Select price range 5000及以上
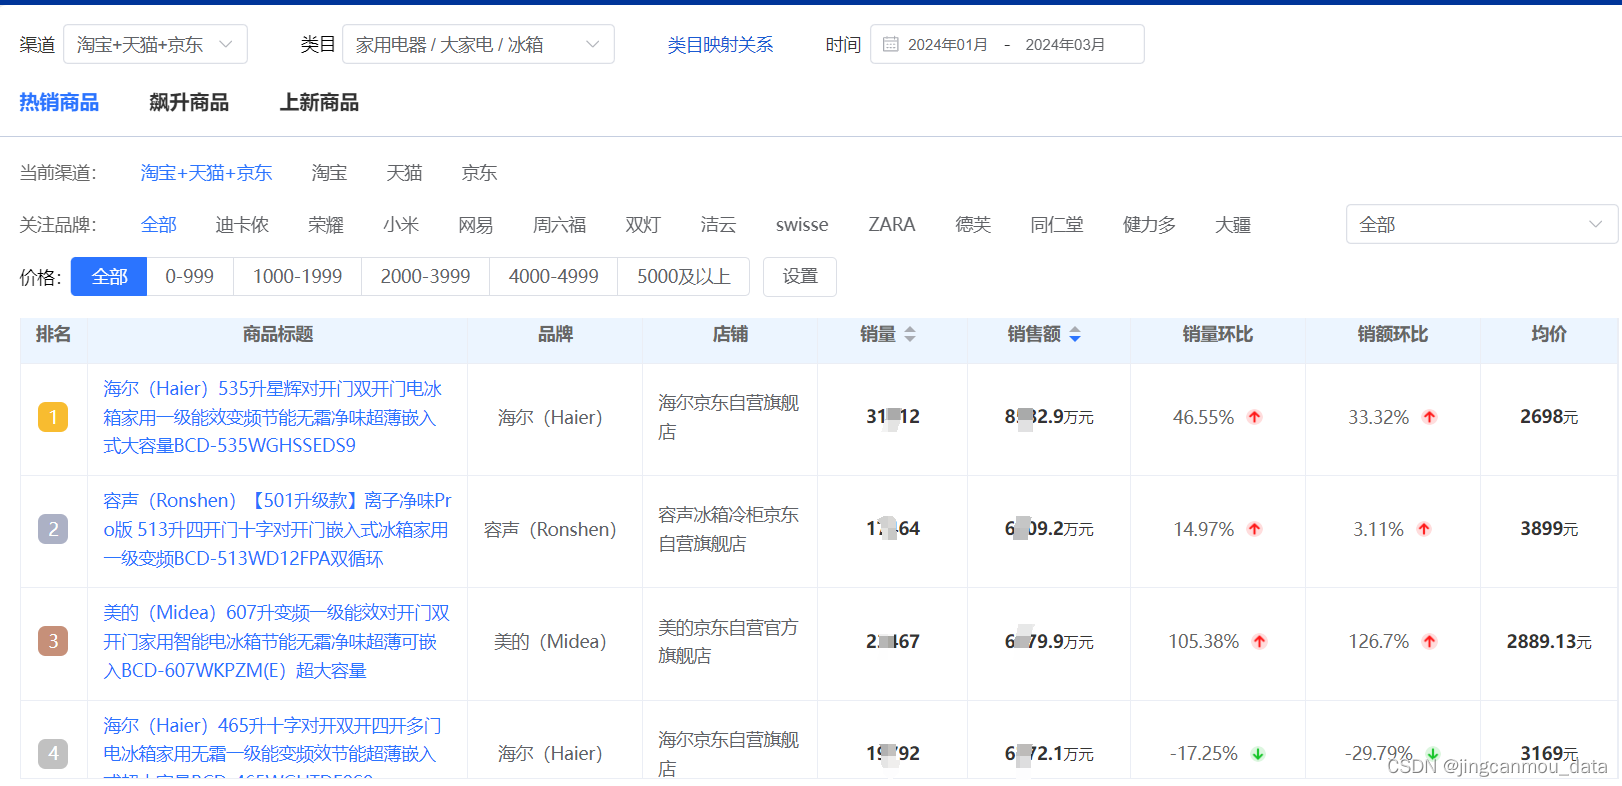 coord(684,277)
